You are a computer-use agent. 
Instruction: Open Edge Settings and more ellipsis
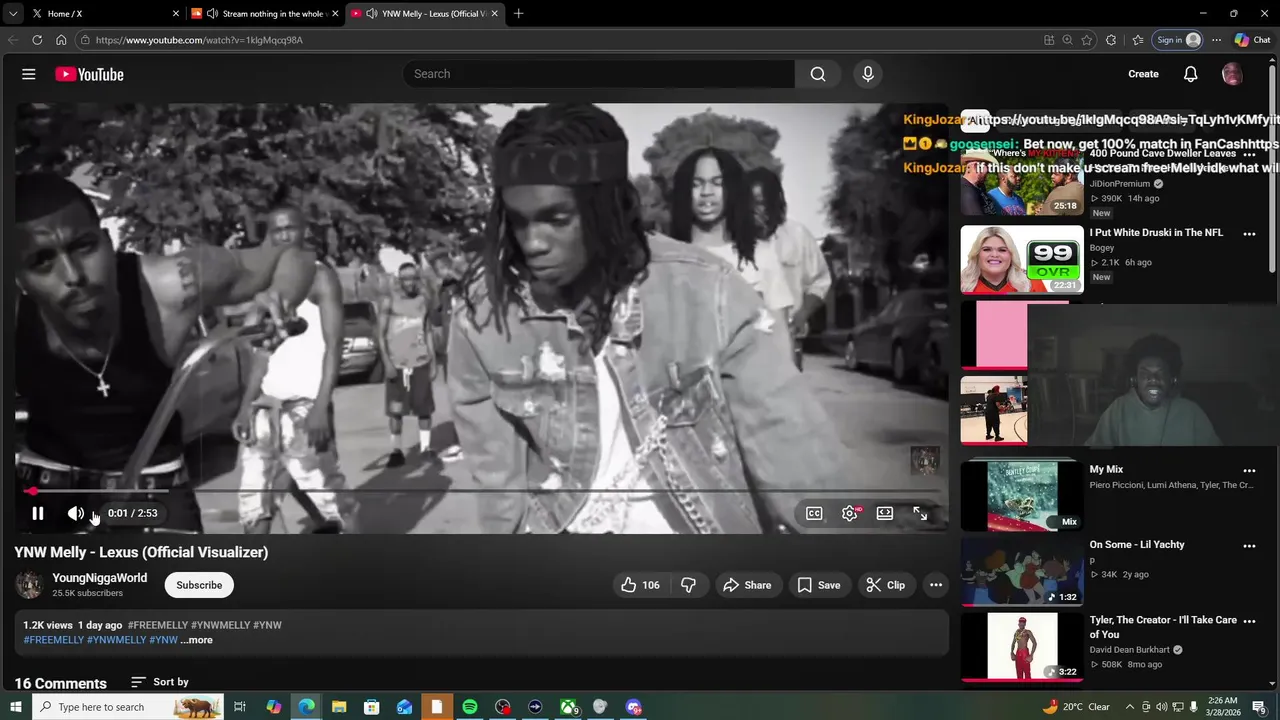pos(1216,40)
